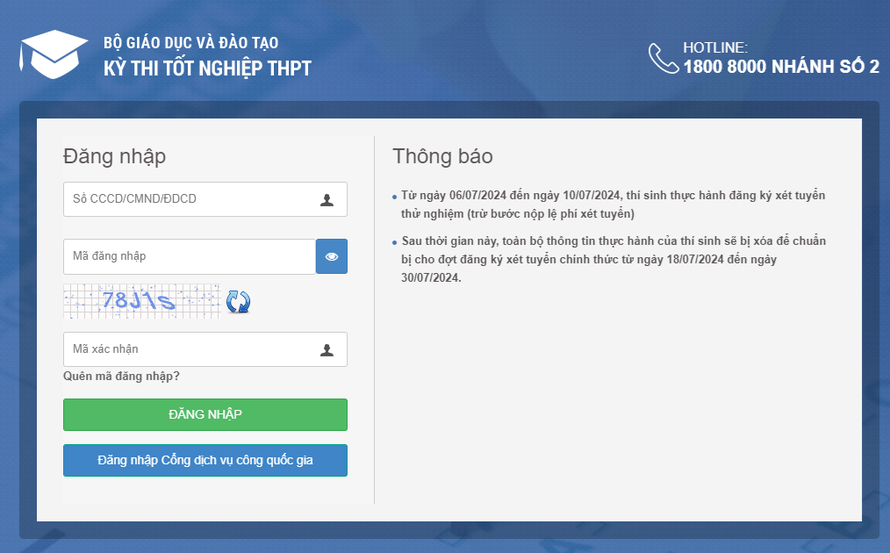Select the notice about 06/07/2024 trial registration
This screenshot has height=553, width=890.
point(612,204)
